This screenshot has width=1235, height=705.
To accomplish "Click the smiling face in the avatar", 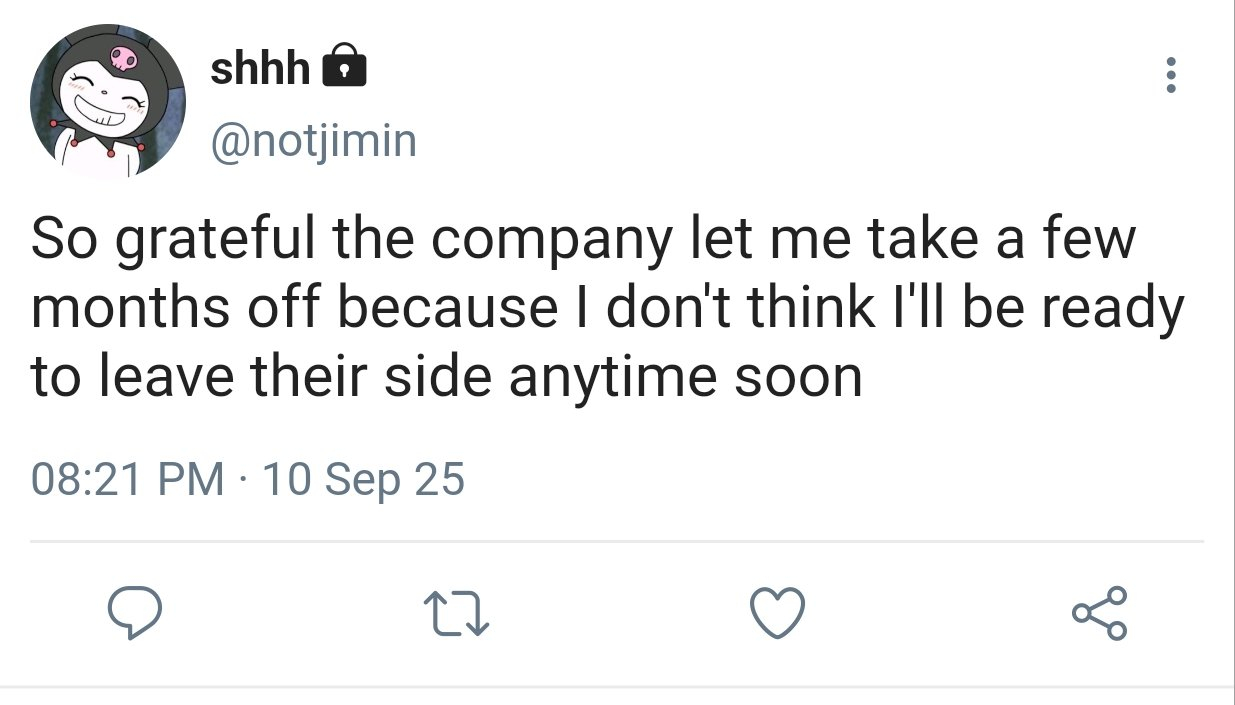I will coord(103,103).
